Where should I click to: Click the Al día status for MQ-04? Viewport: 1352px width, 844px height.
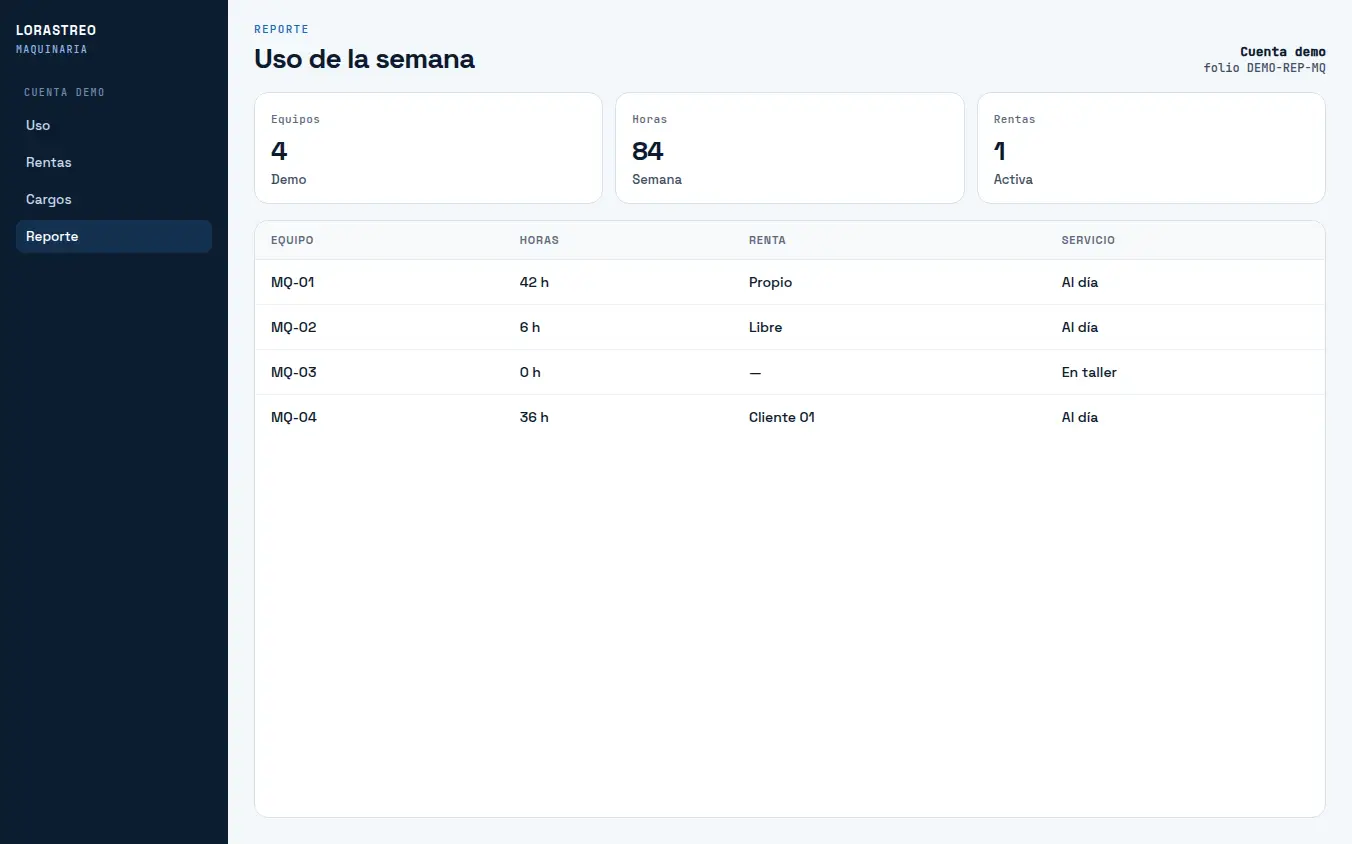tap(1080, 417)
